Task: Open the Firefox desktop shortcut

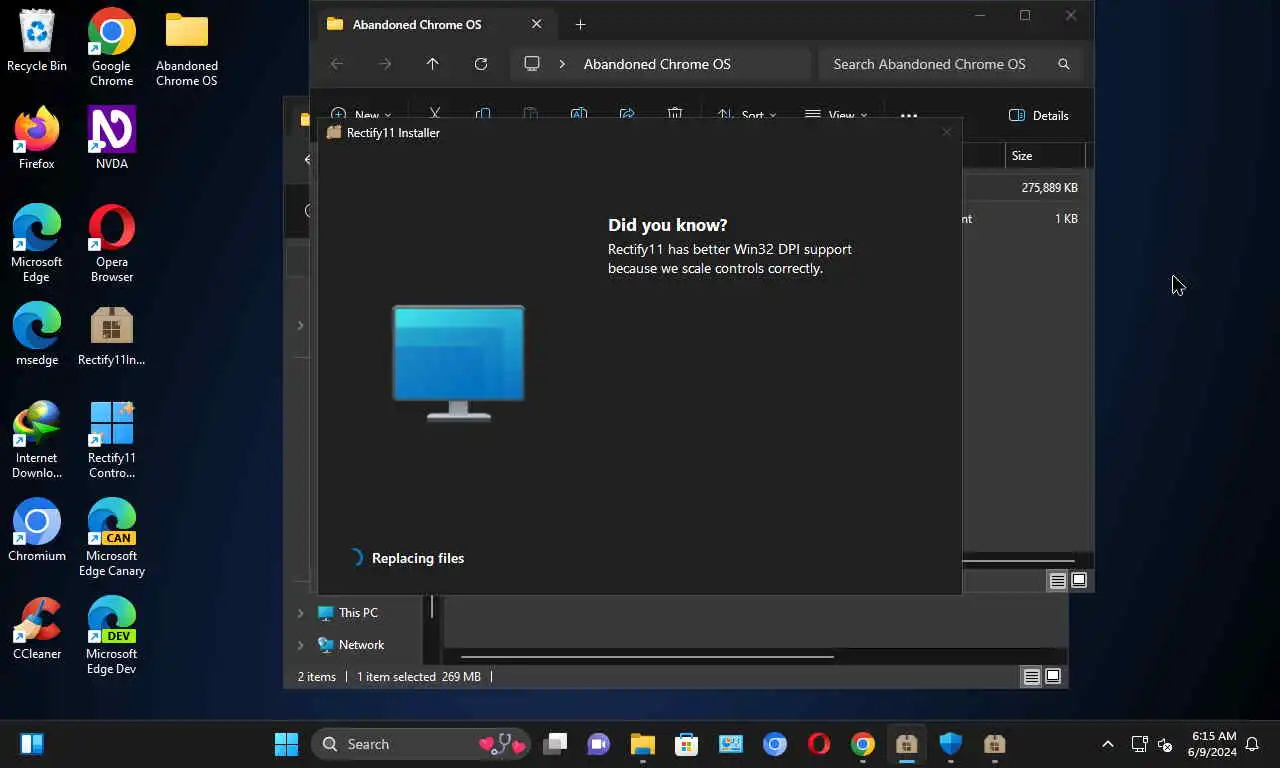Action: [x=37, y=138]
